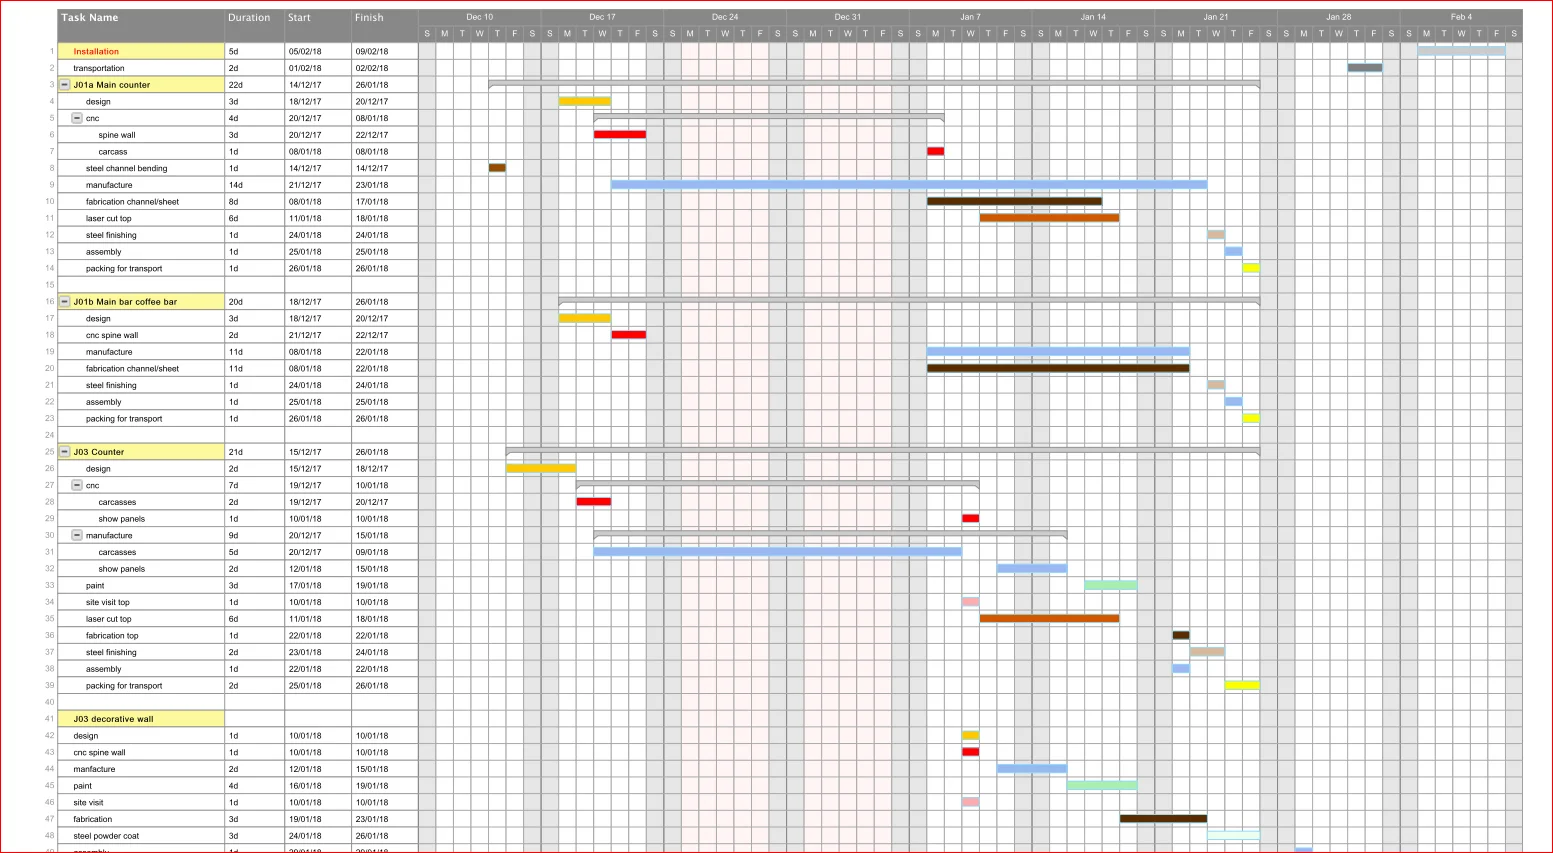Select the spine wall task in row 6
This screenshot has height=853, width=1553.
point(117,135)
